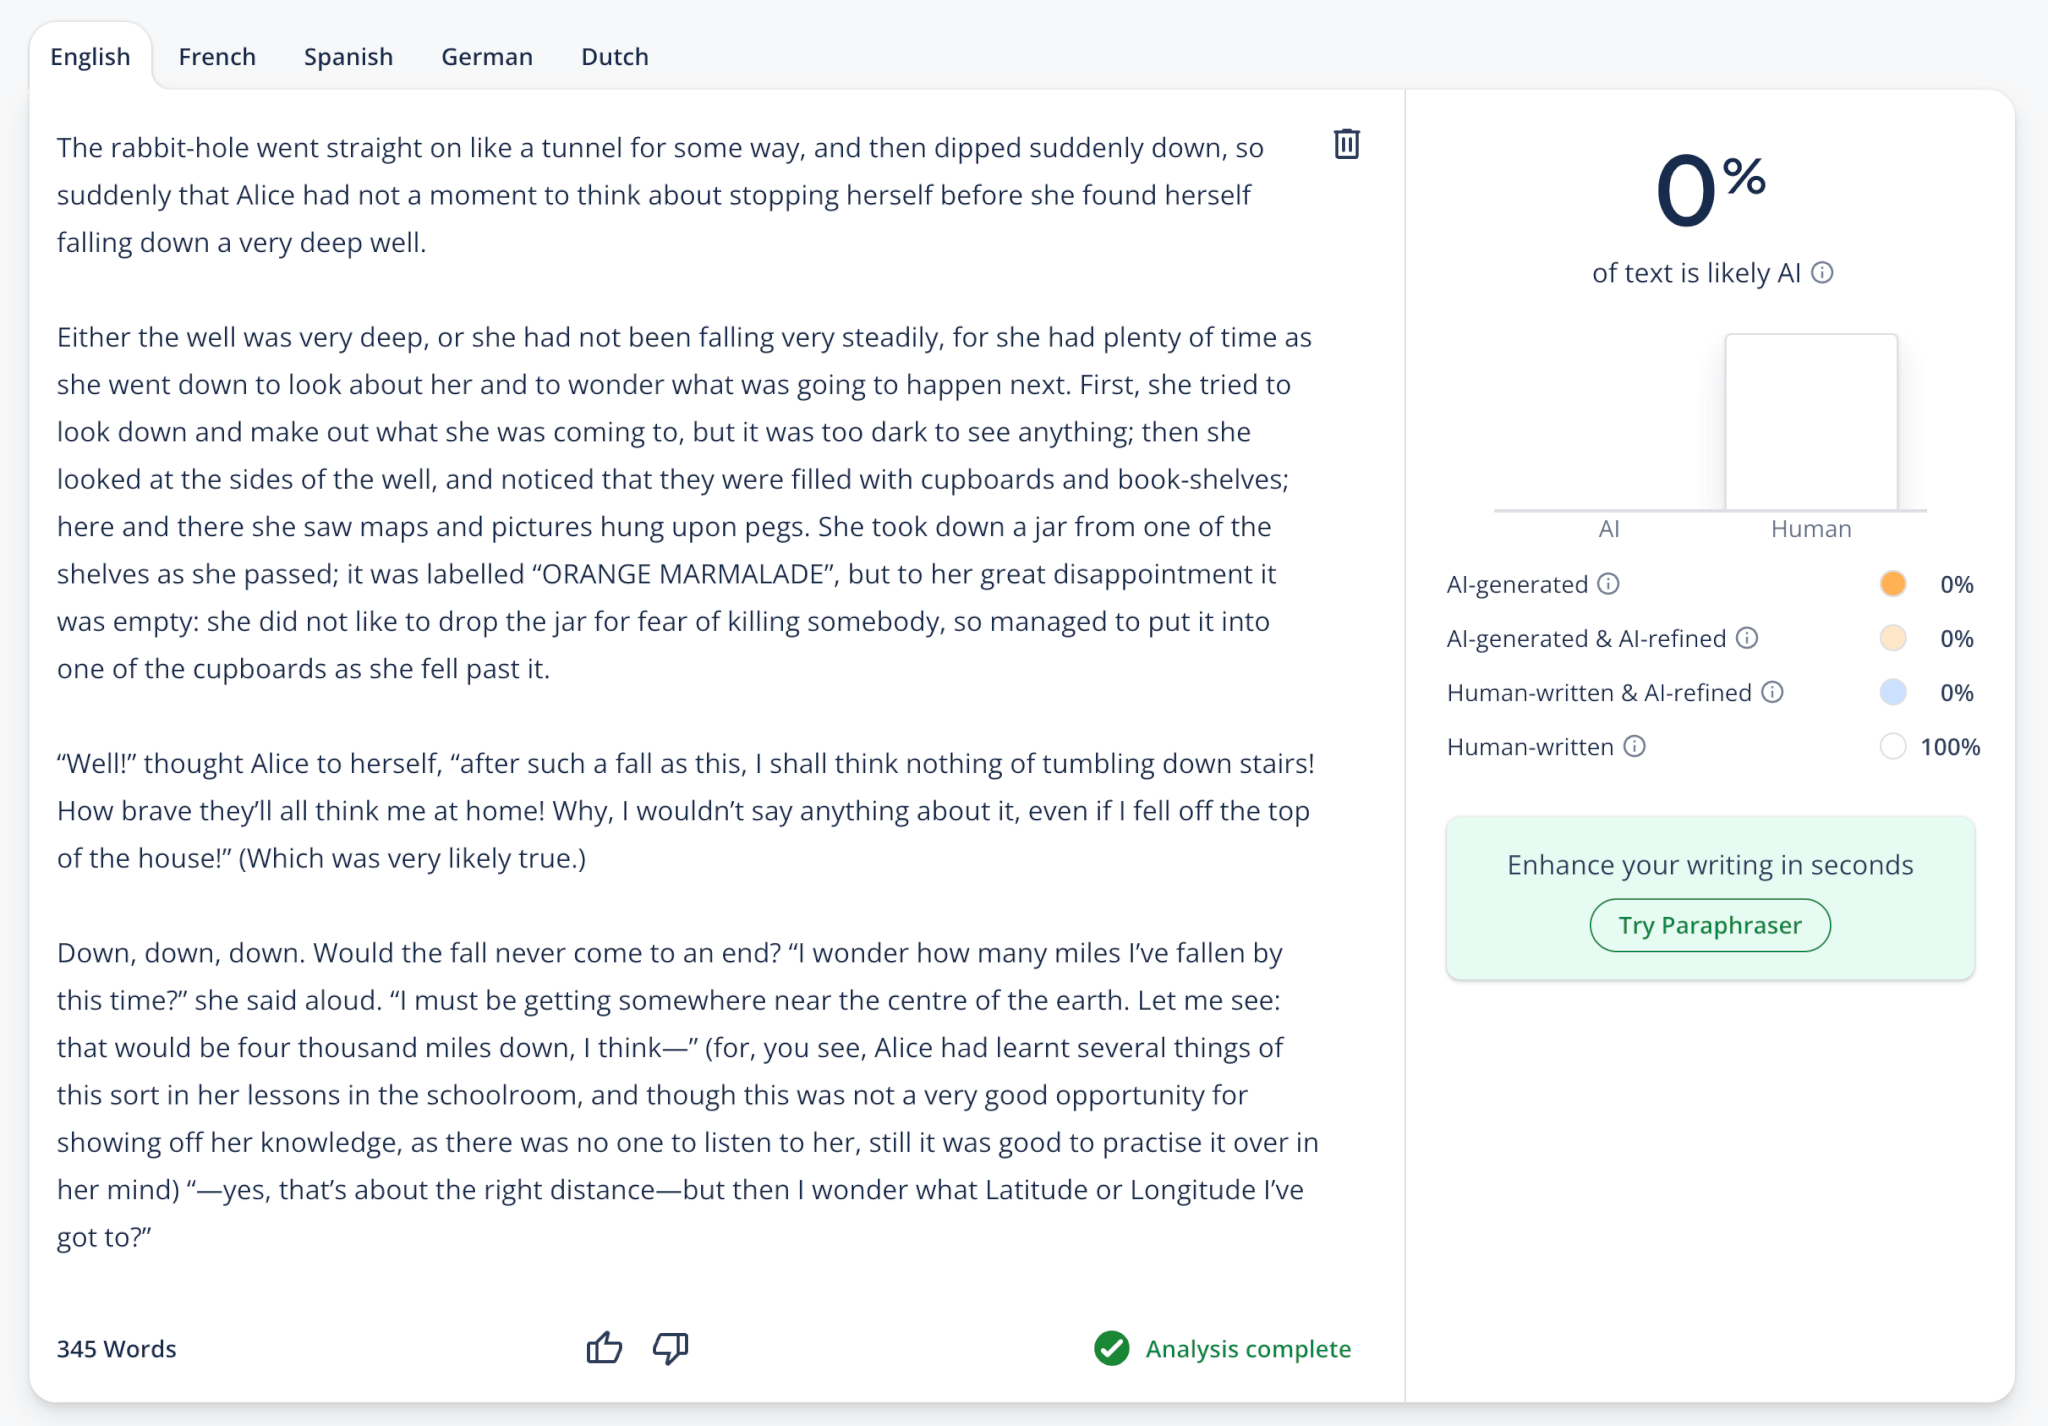Switch to the Spanish tab
The height and width of the screenshot is (1426, 2048).
tap(348, 57)
